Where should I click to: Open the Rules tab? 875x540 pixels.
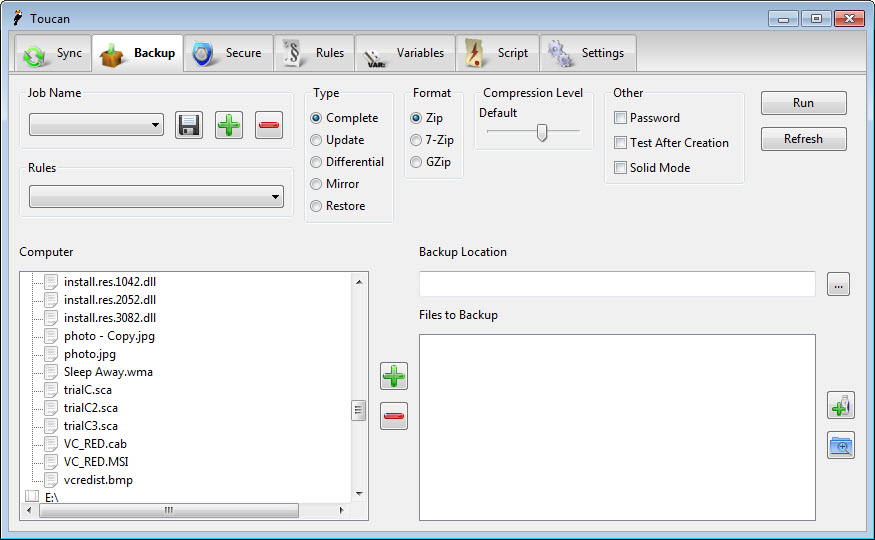(x=314, y=53)
